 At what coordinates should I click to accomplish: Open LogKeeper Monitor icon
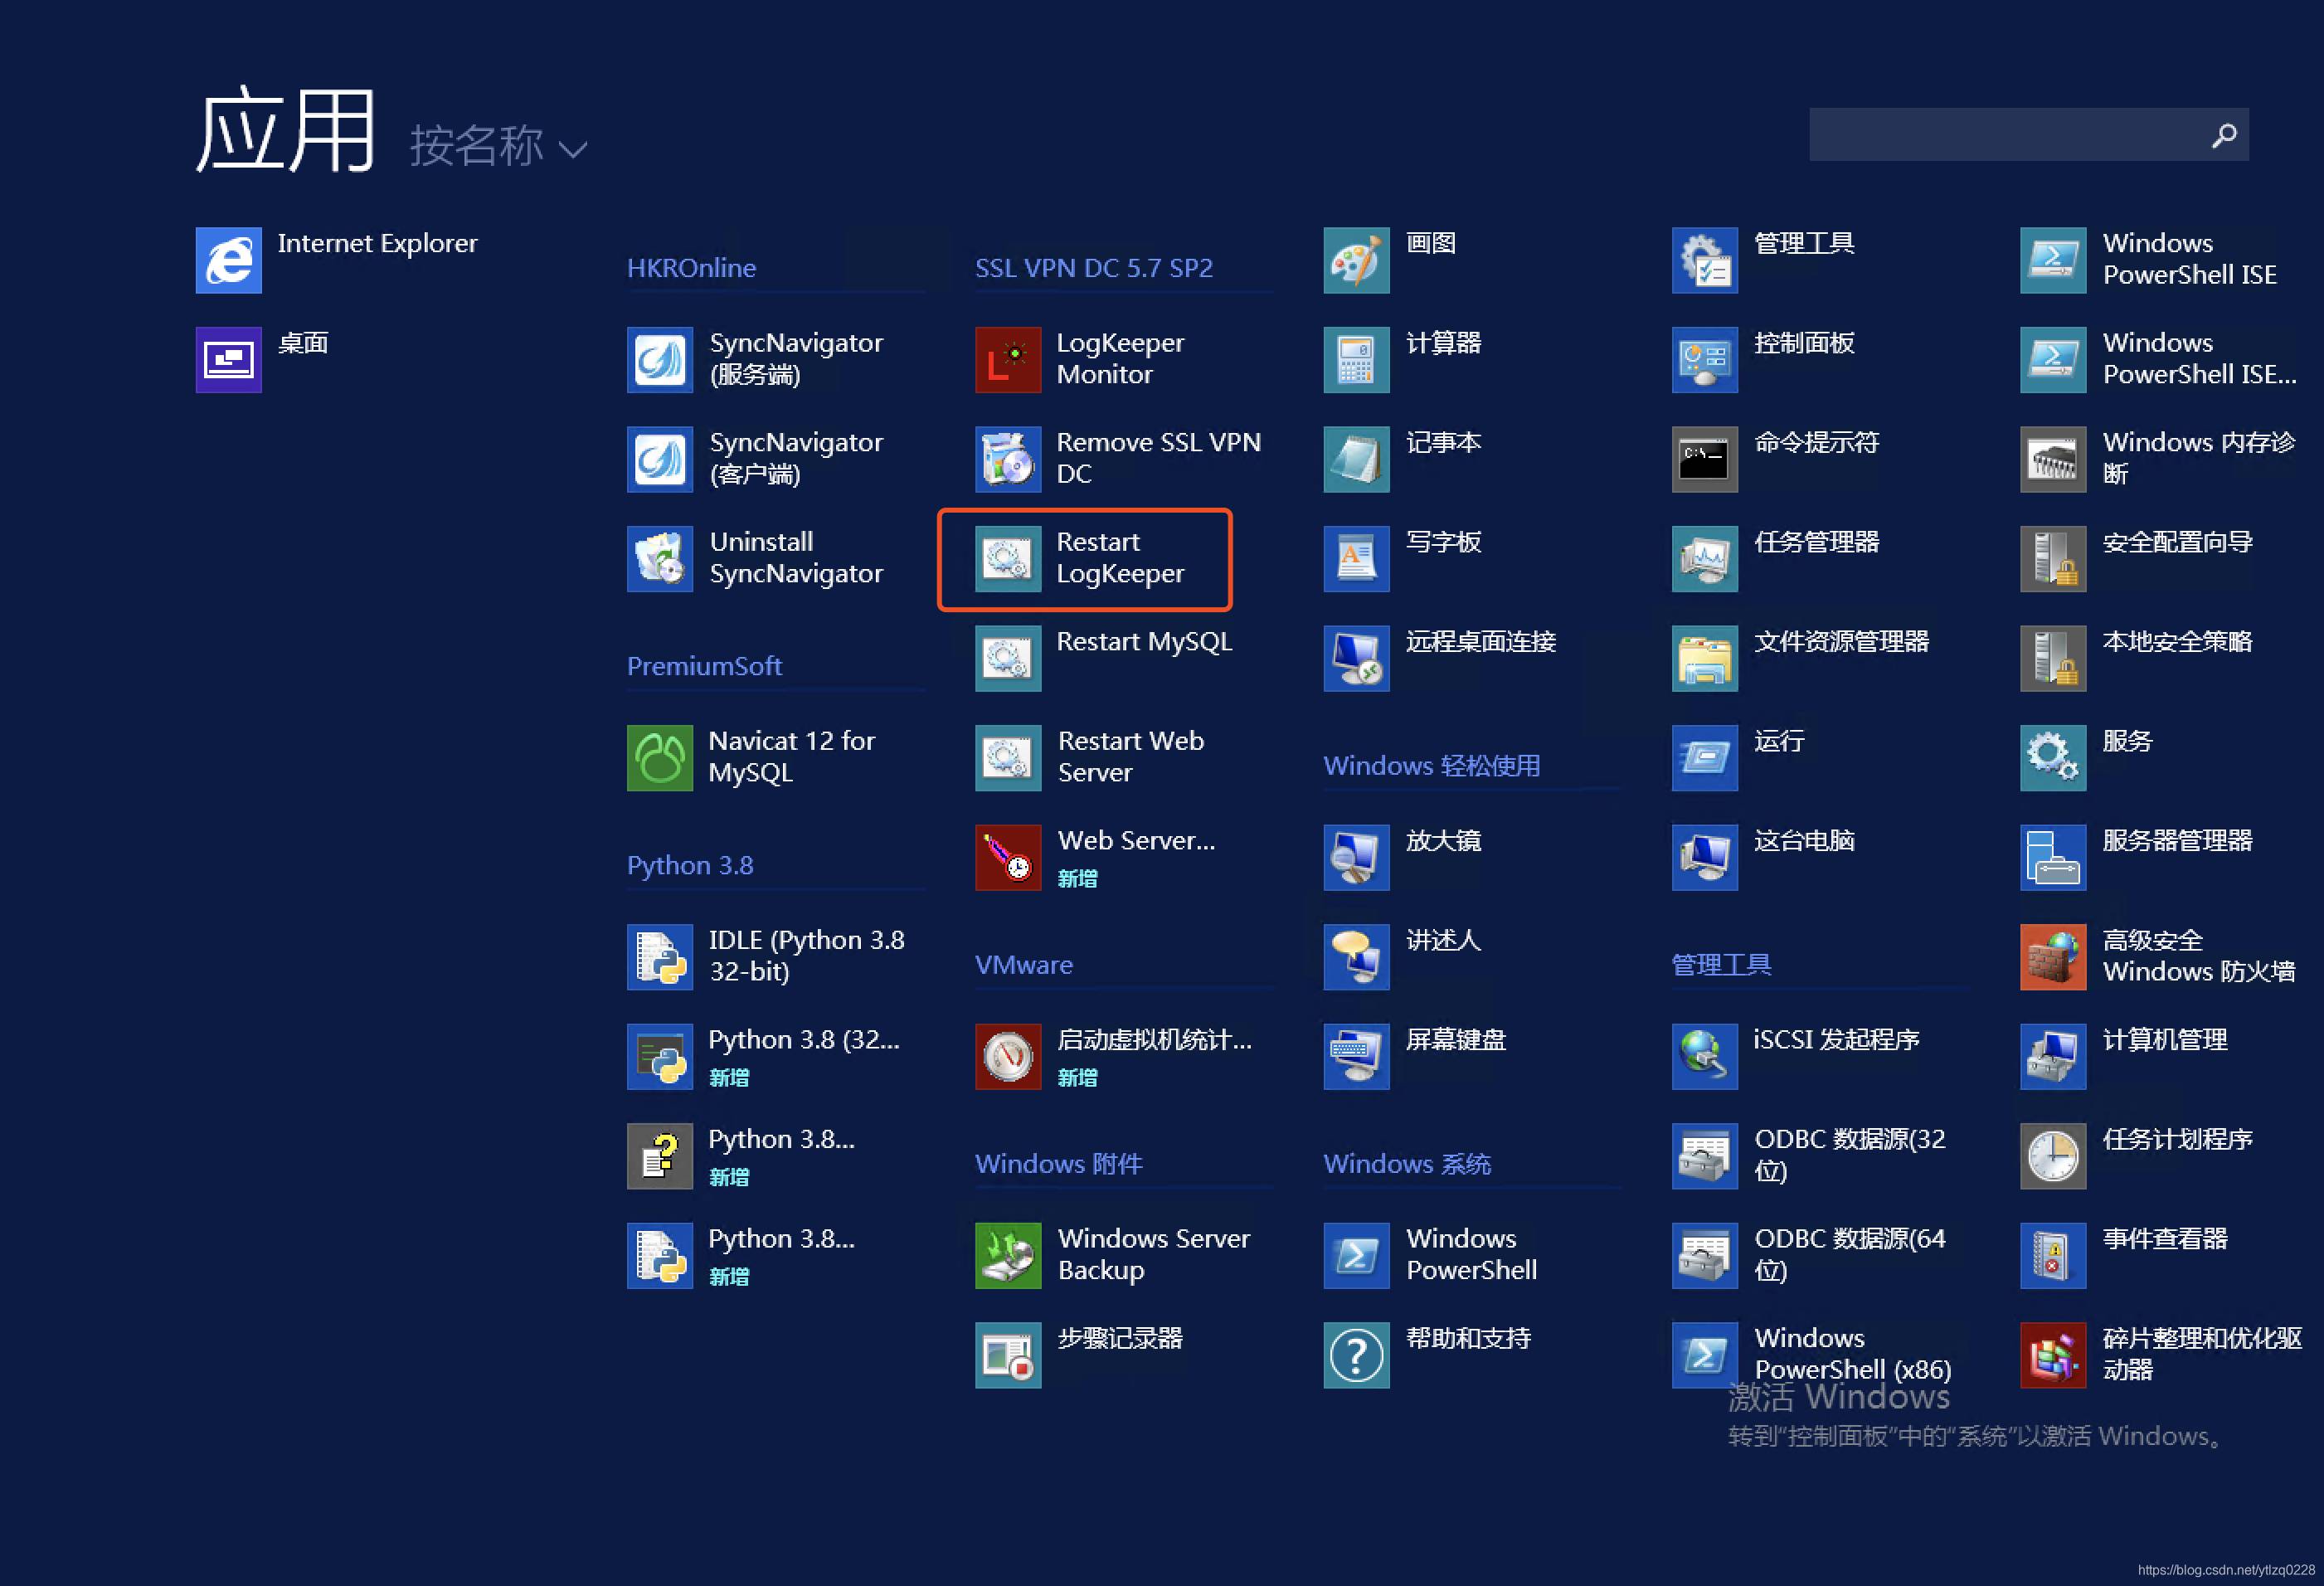[x=1008, y=359]
